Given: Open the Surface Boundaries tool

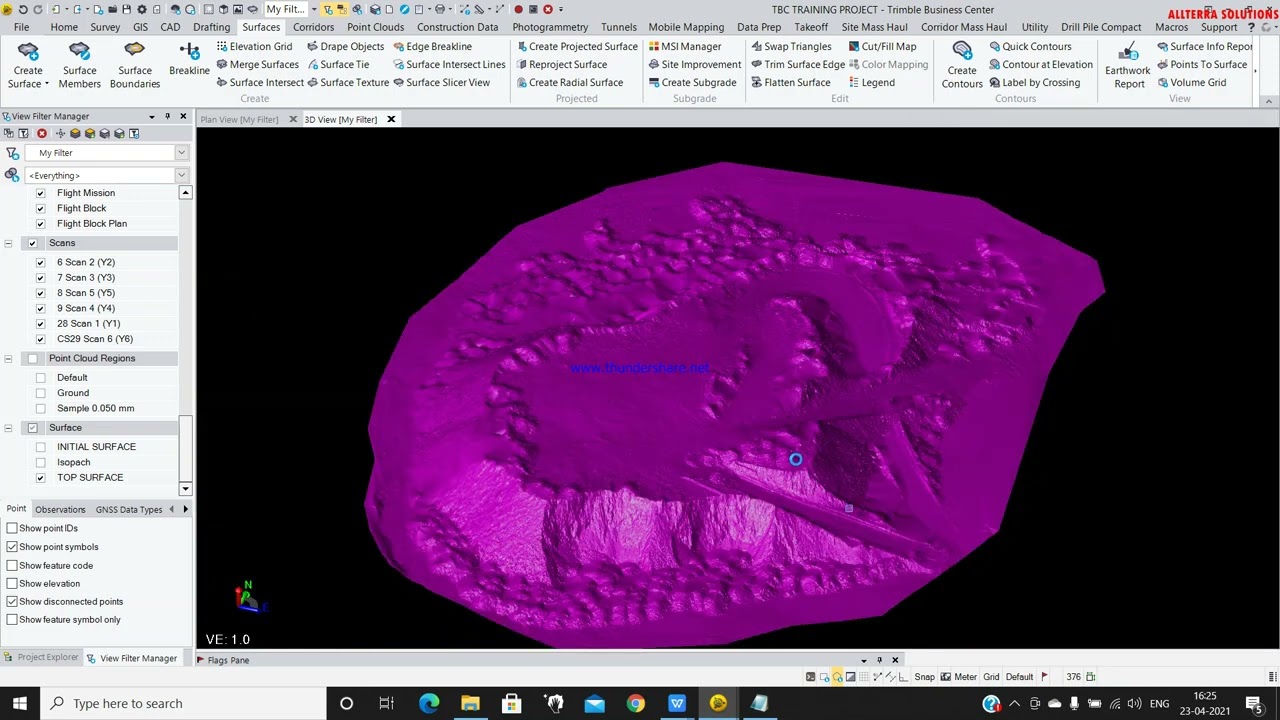Looking at the screenshot, I should [135, 65].
